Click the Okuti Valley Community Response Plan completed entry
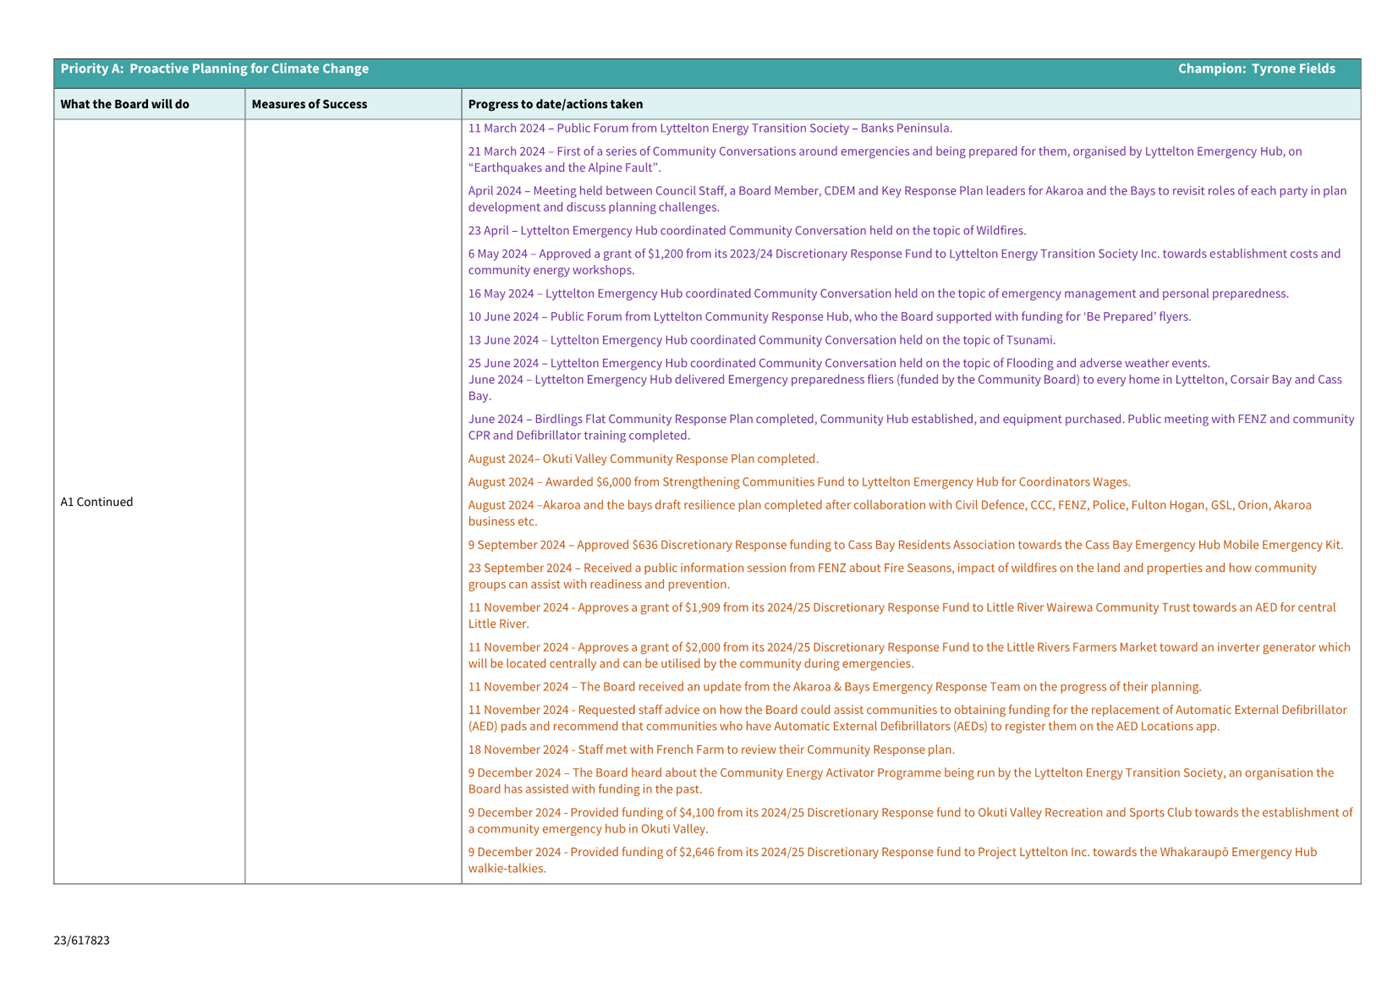The image size is (1398, 989). (642, 459)
